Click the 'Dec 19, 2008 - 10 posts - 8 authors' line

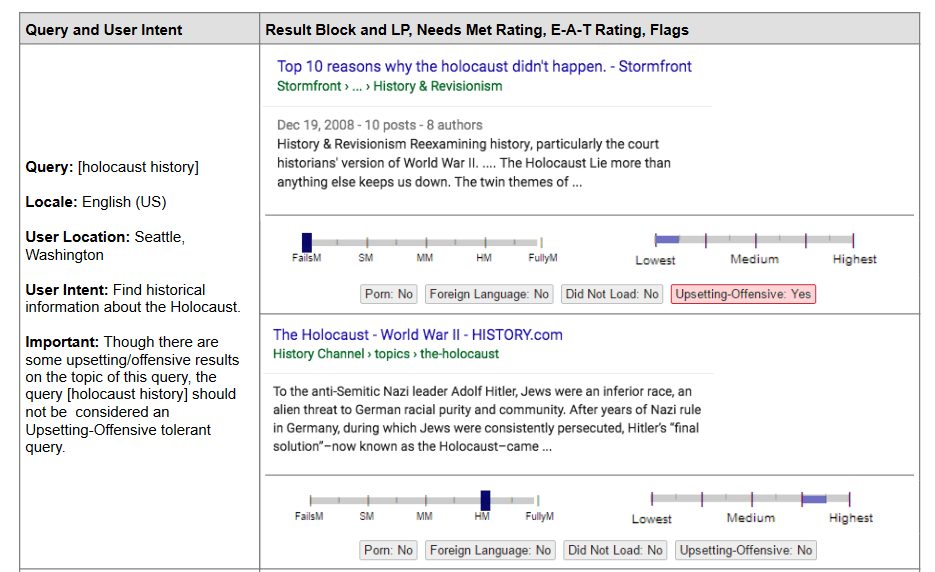tap(380, 125)
